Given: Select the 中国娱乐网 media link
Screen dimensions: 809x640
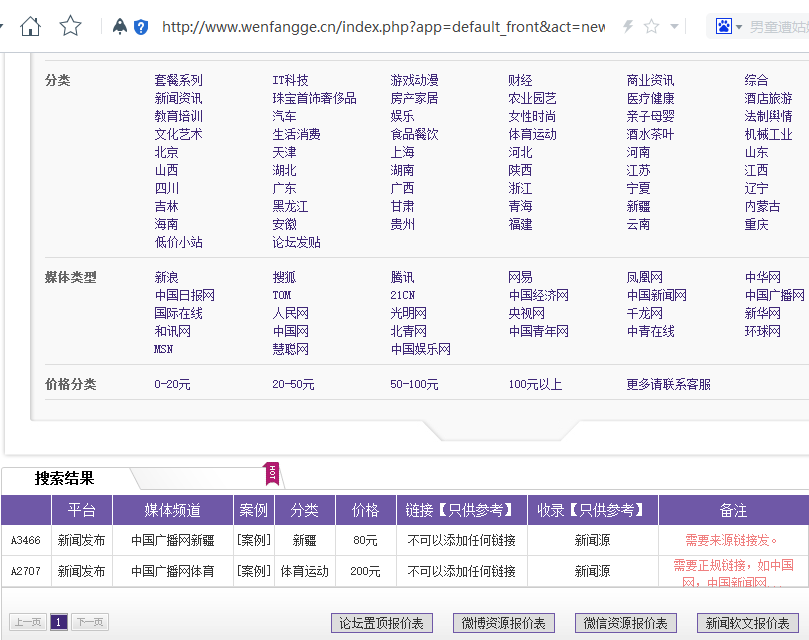Looking at the screenshot, I should coord(420,349).
